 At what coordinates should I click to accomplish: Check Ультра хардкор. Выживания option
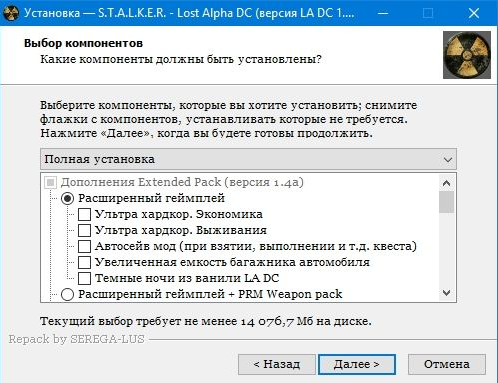tap(84, 230)
